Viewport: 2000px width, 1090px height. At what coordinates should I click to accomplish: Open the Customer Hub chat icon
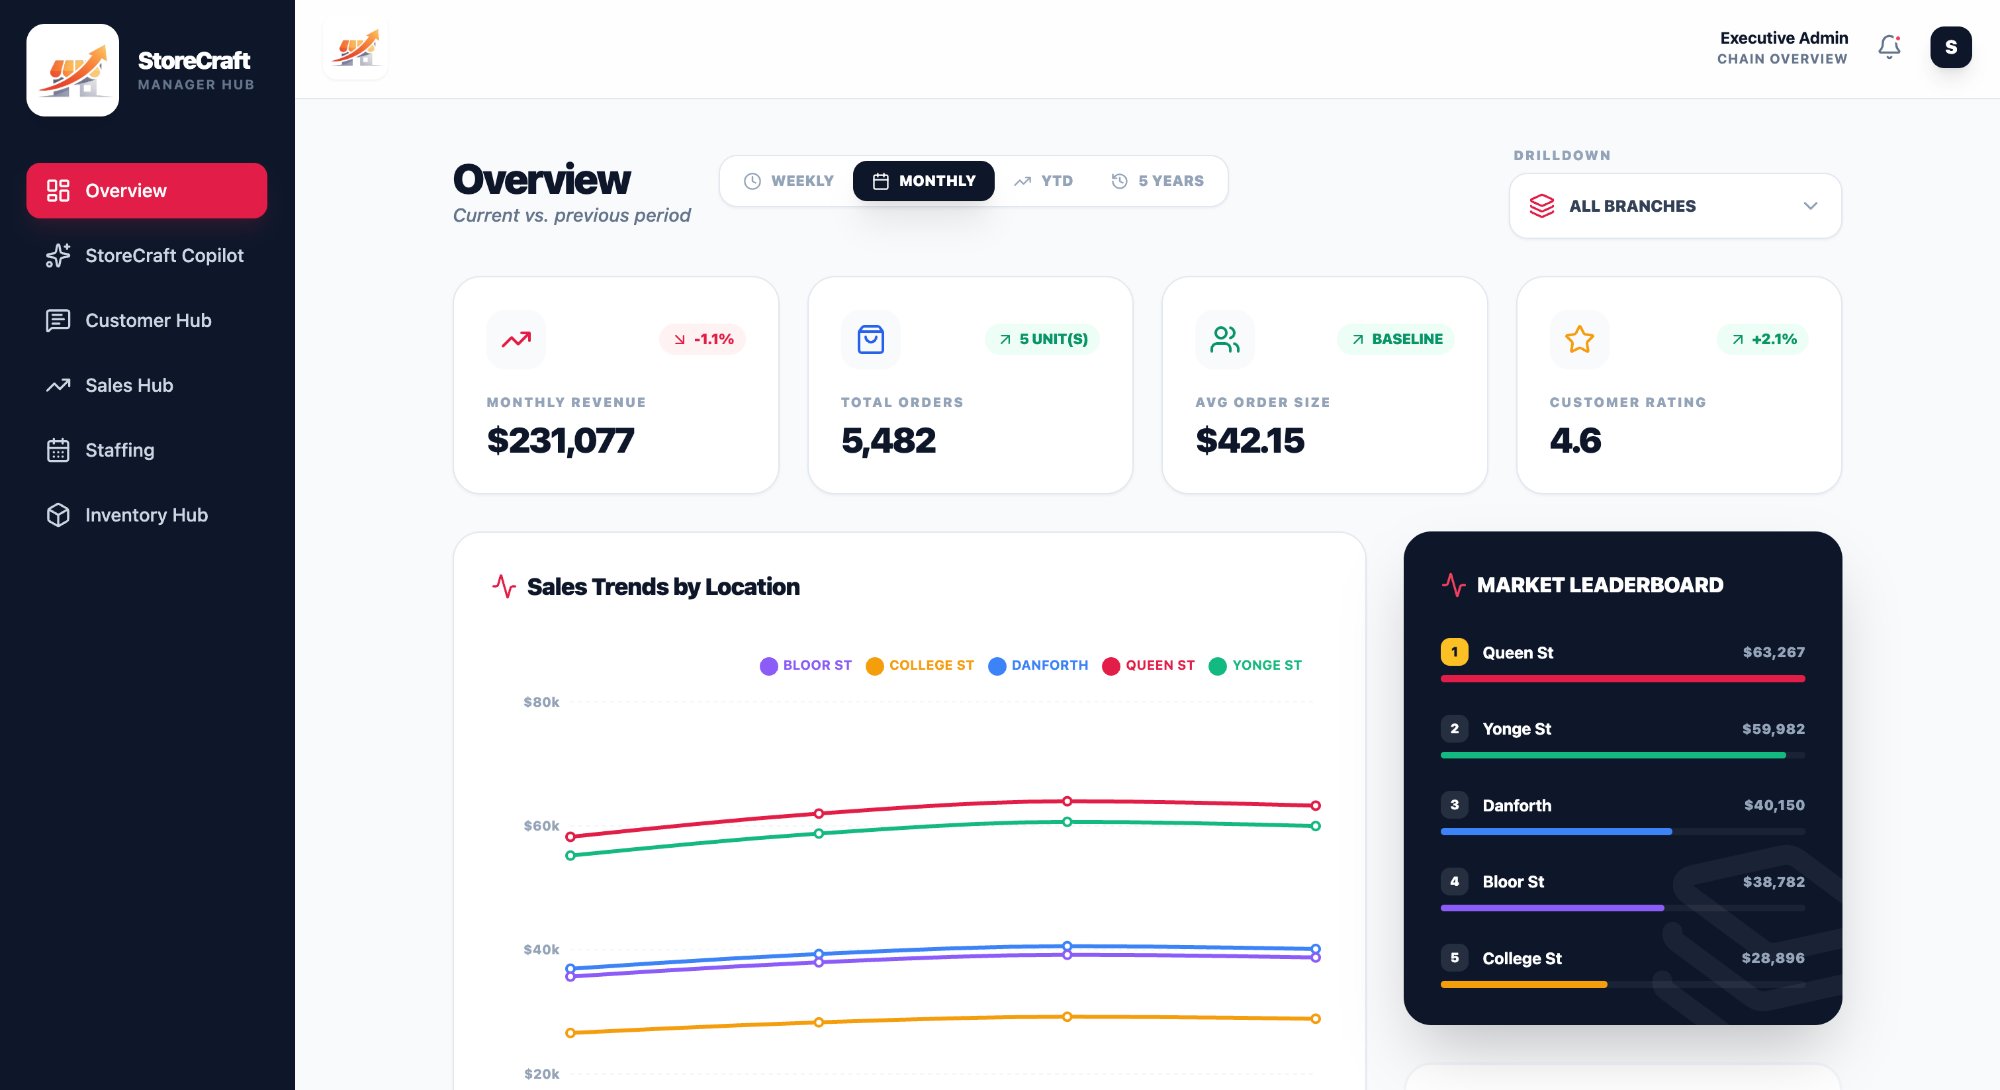(x=57, y=320)
